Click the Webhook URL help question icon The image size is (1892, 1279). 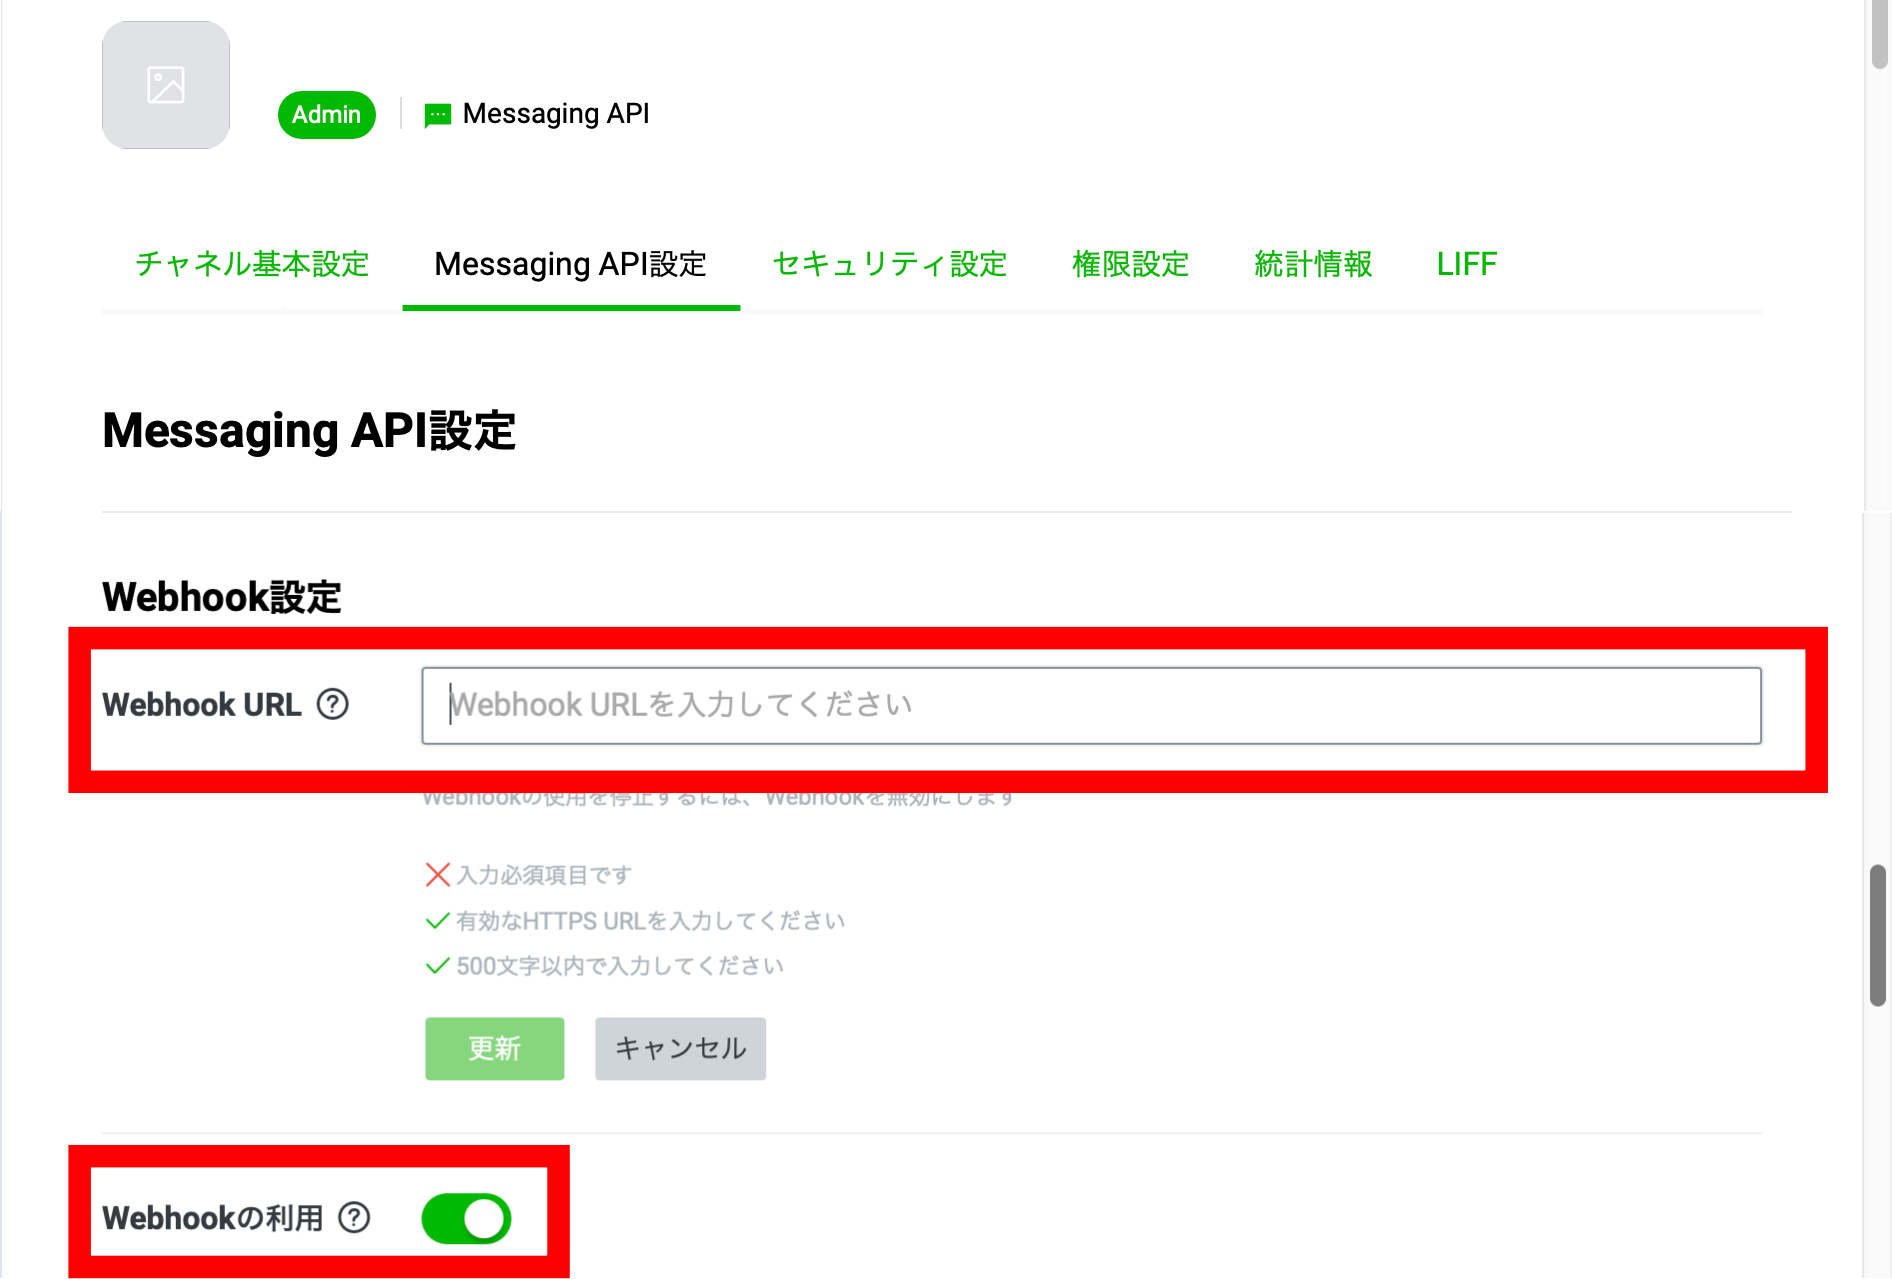333,705
